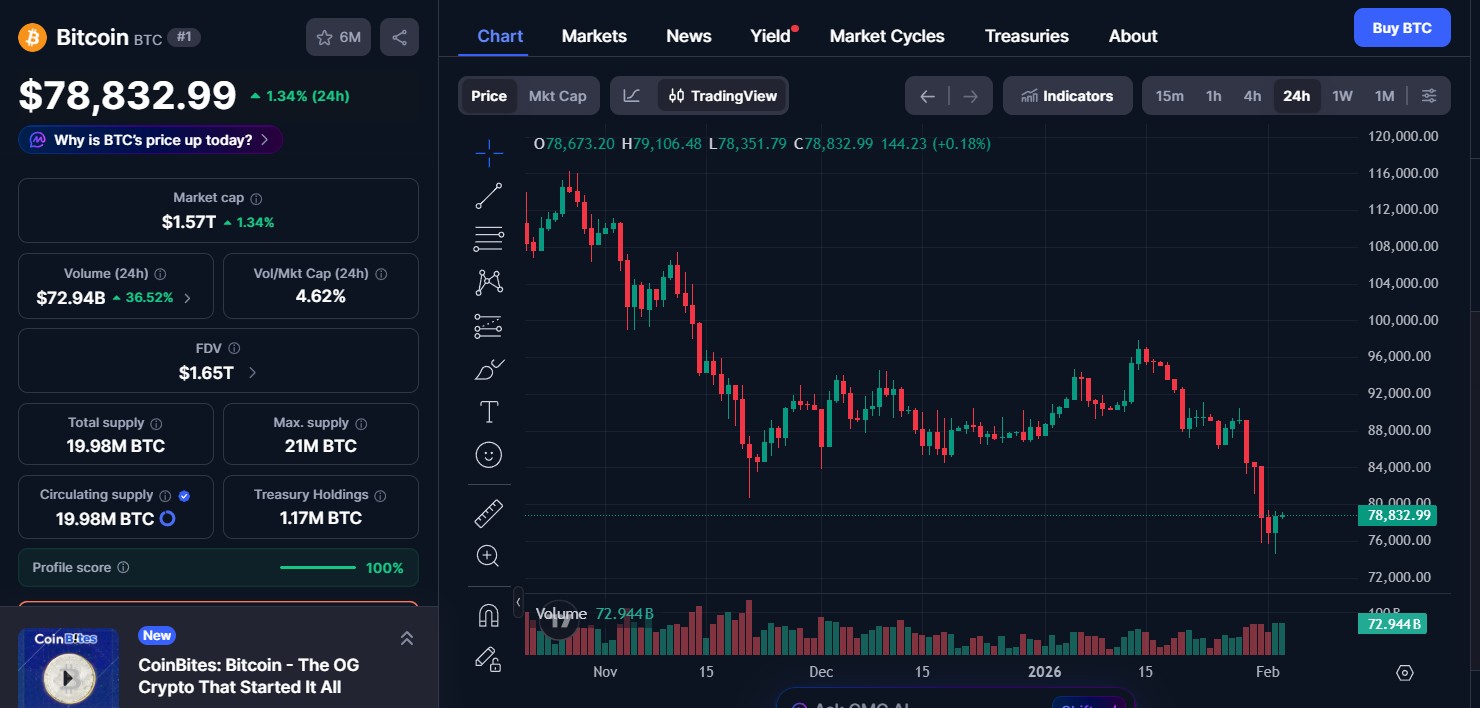Enable magnet mode for drawings
The image size is (1480, 708).
click(488, 614)
